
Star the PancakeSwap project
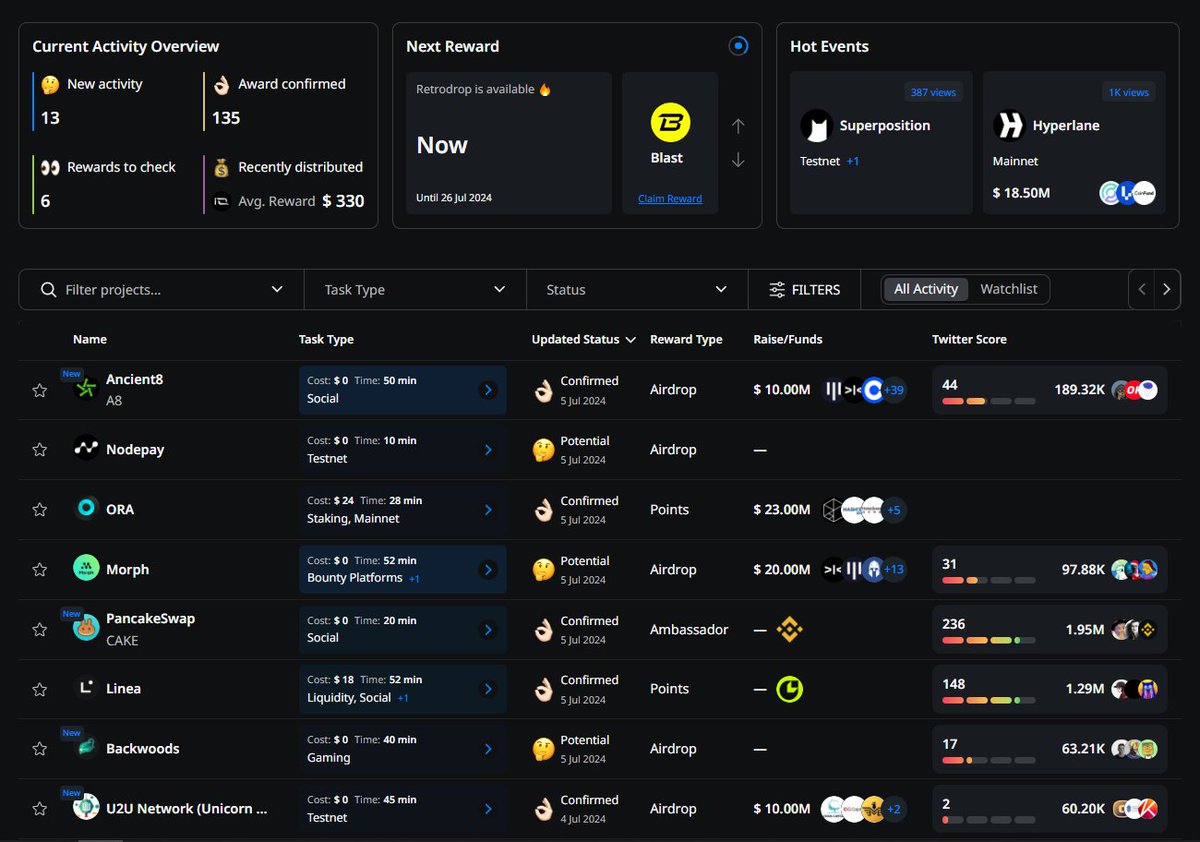pos(40,629)
